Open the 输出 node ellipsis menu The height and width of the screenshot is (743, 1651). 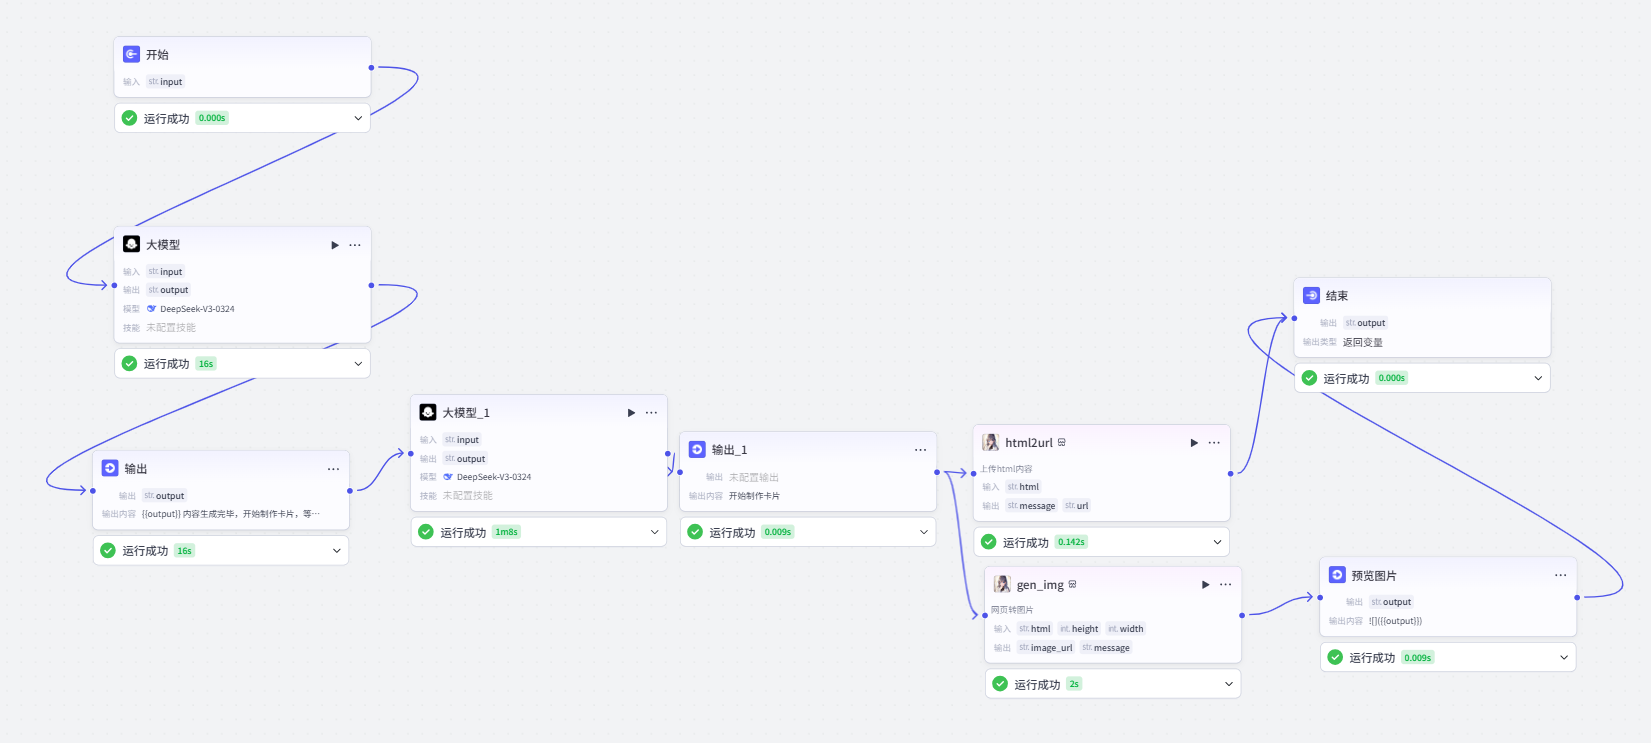(333, 469)
